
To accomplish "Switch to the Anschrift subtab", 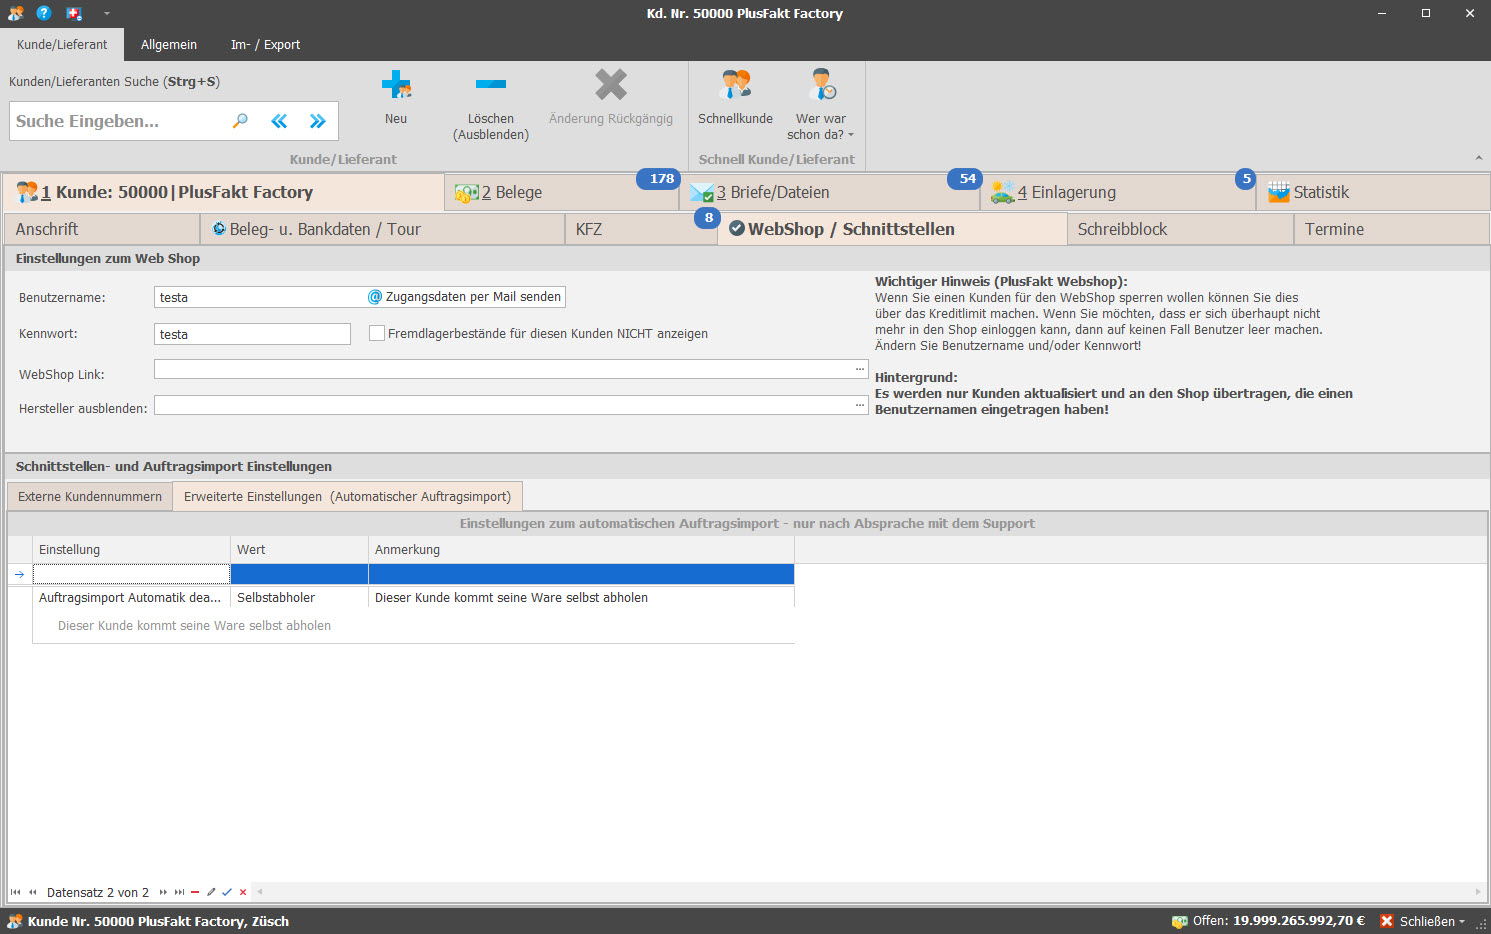I will click(102, 229).
